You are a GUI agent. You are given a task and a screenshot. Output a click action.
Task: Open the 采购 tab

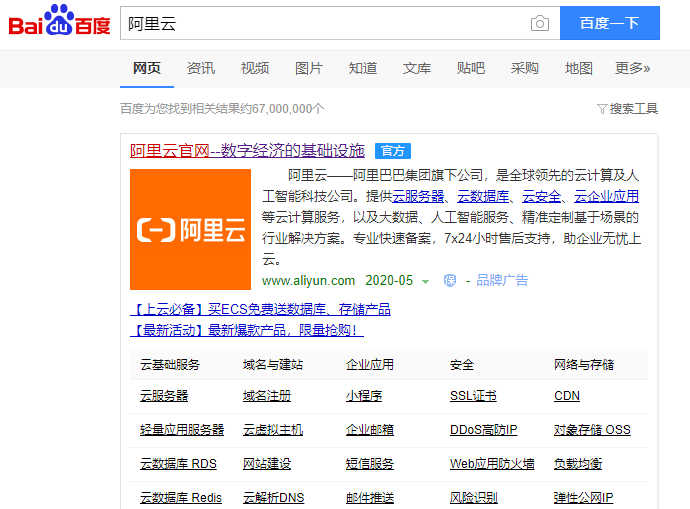pos(525,68)
